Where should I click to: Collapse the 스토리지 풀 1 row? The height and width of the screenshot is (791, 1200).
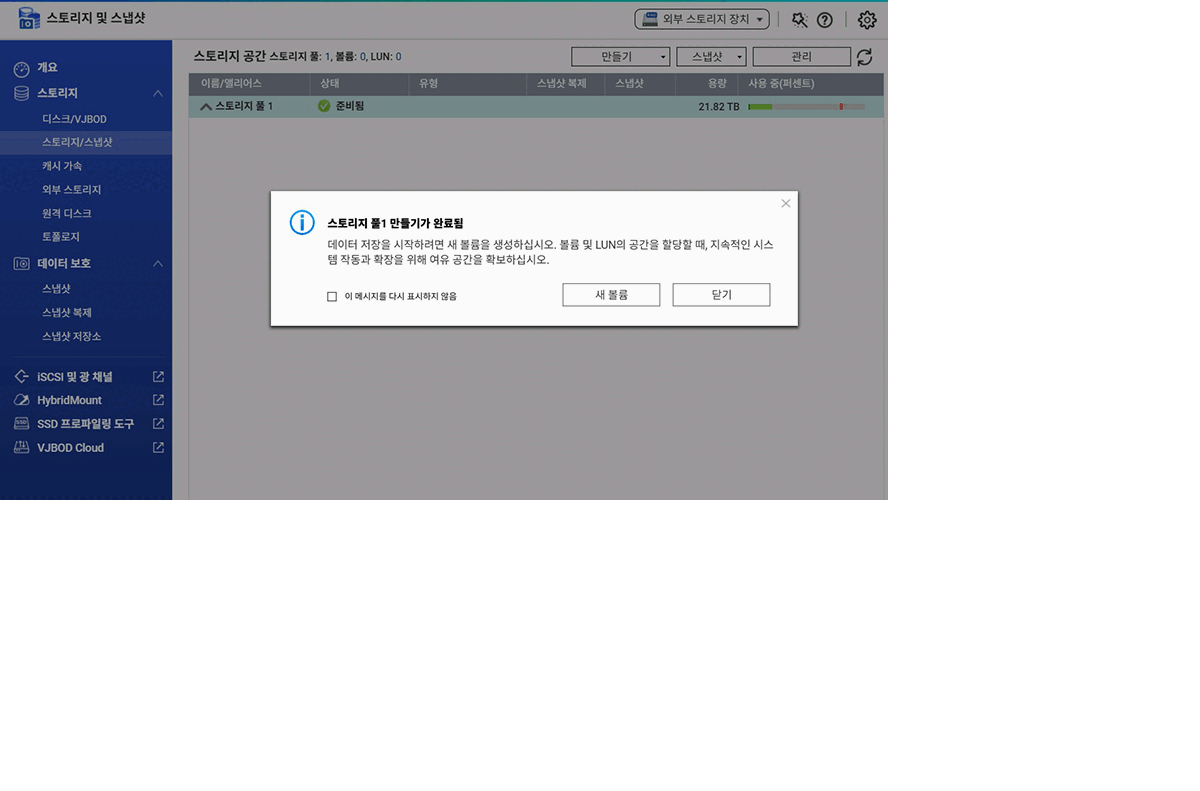[x=206, y=106]
